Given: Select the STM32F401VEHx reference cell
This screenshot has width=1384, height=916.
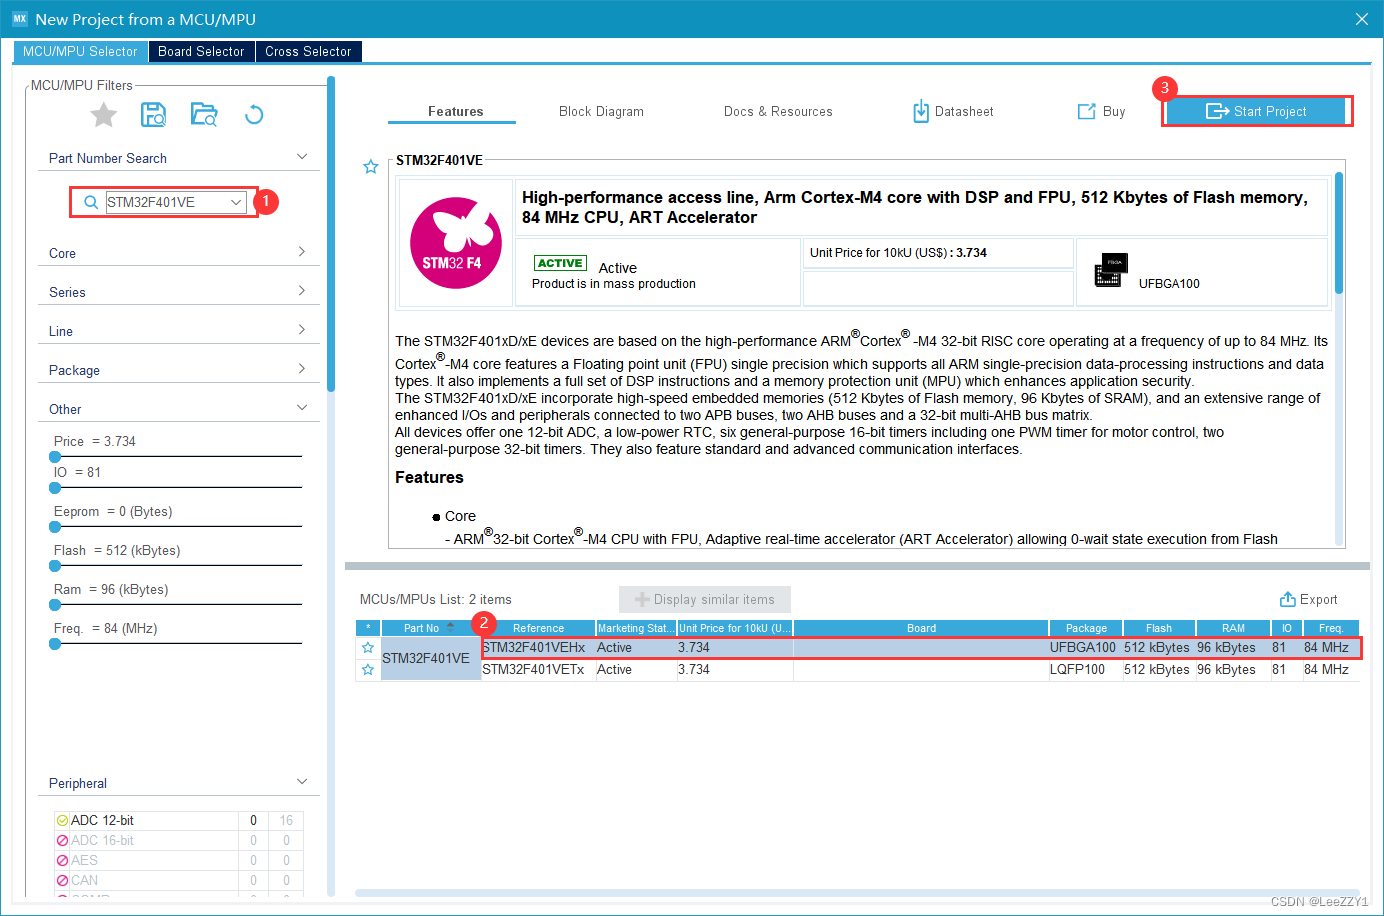Looking at the screenshot, I should click(538, 648).
